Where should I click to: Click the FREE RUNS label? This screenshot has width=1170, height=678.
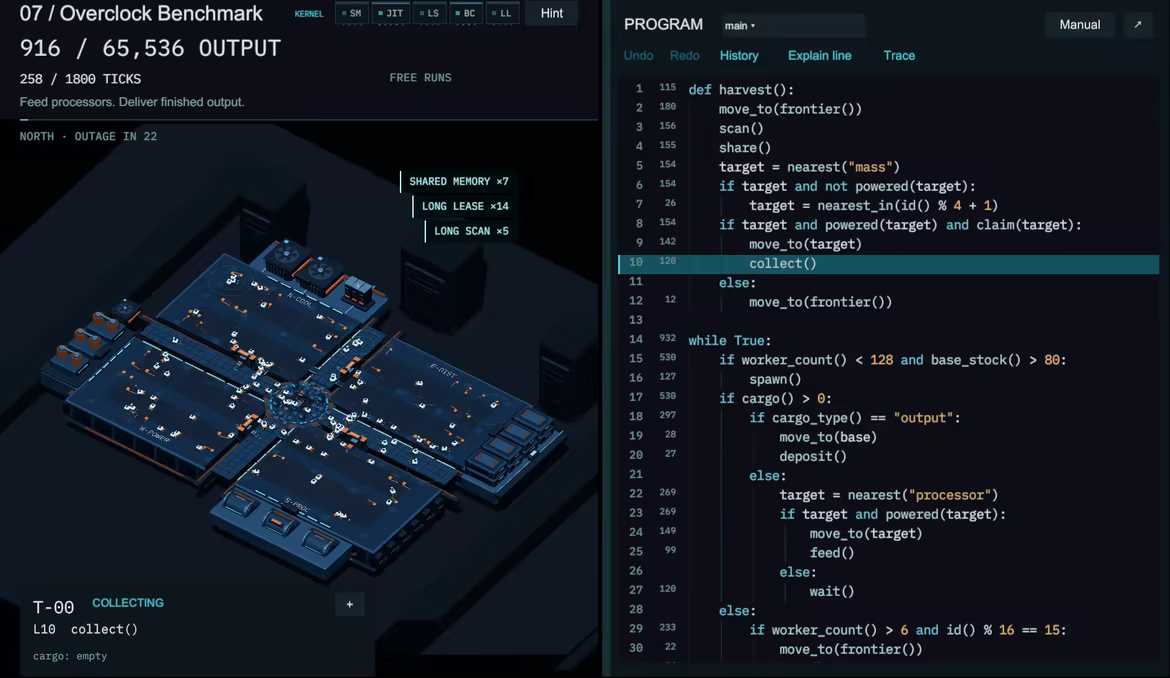click(420, 78)
